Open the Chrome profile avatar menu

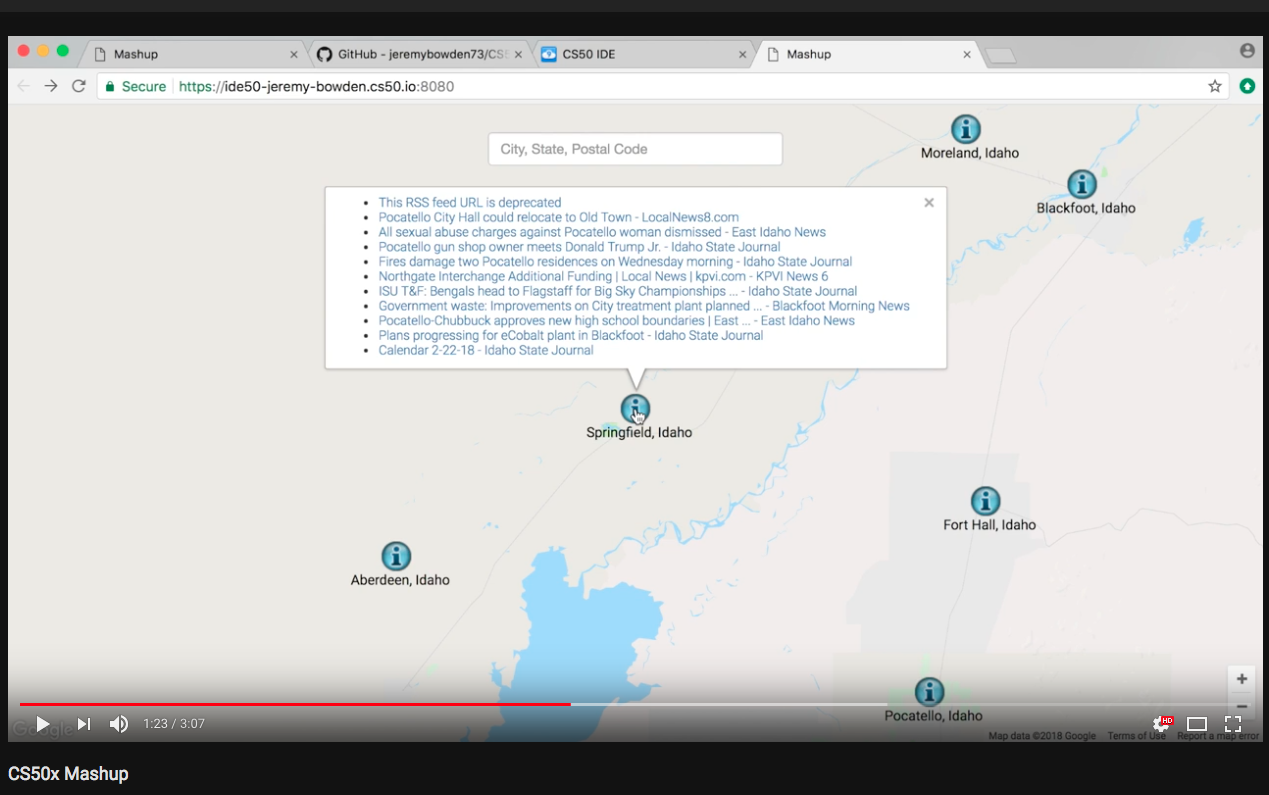(x=1246, y=50)
